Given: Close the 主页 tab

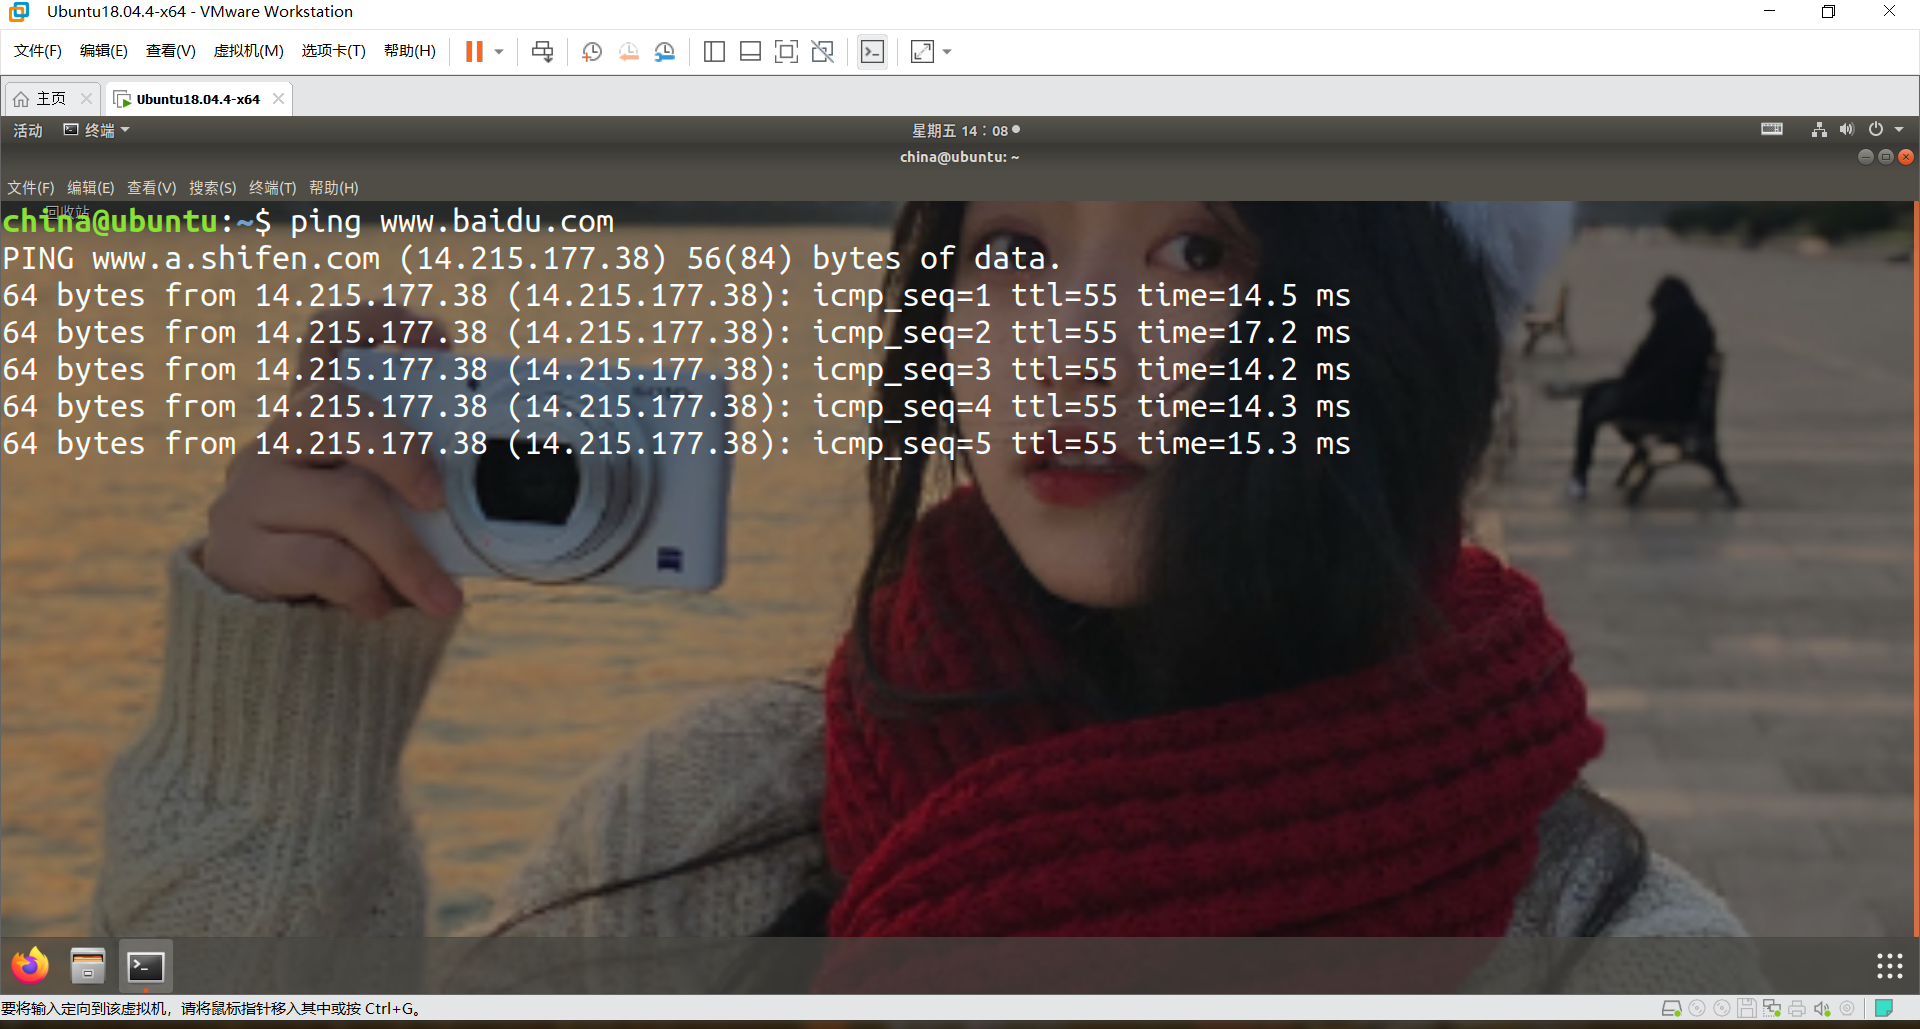Looking at the screenshot, I should [86, 98].
